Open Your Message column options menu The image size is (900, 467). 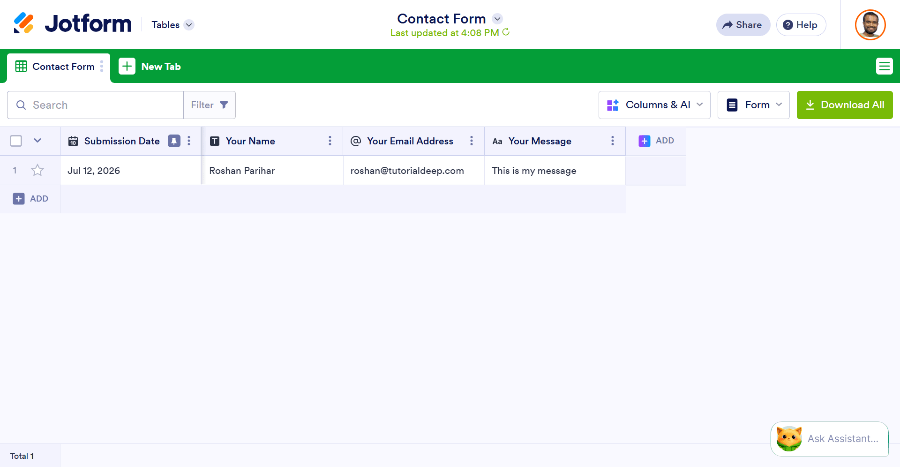[x=612, y=141]
